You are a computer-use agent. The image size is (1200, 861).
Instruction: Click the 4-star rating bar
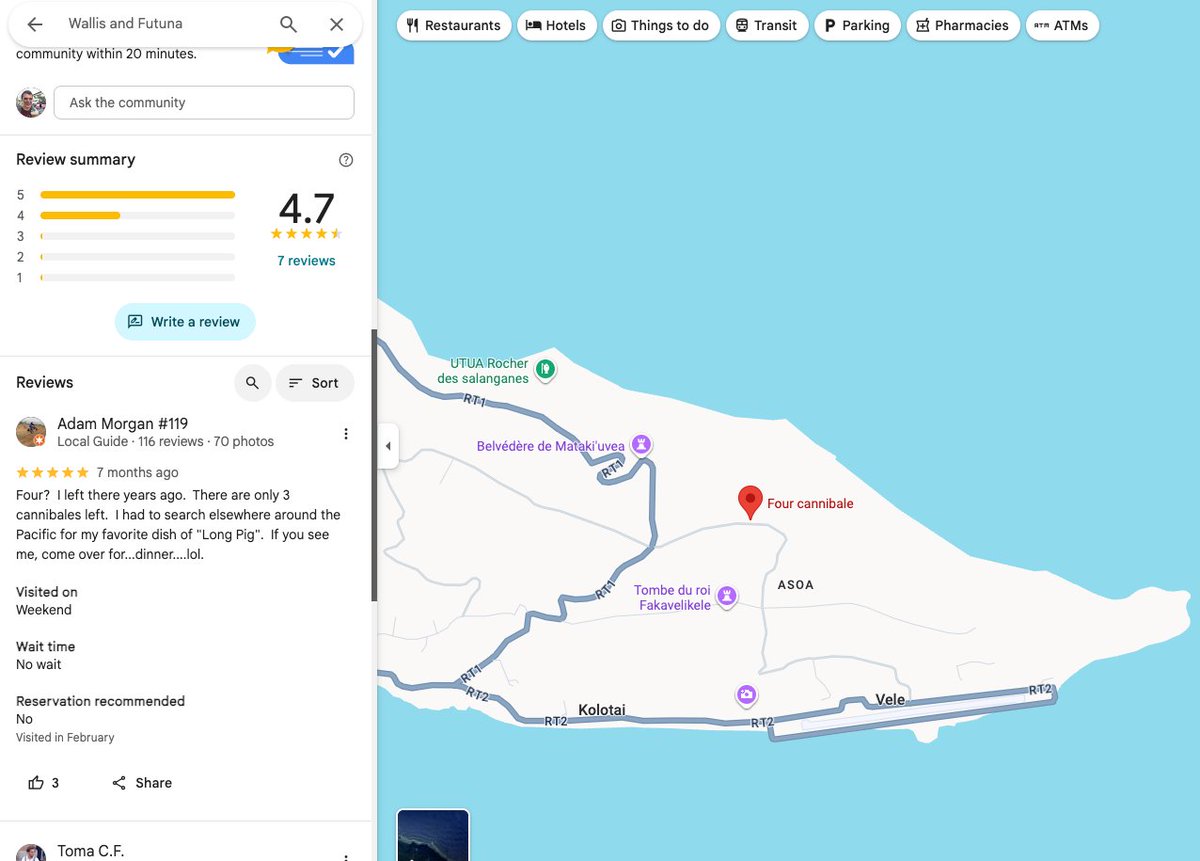138,215
